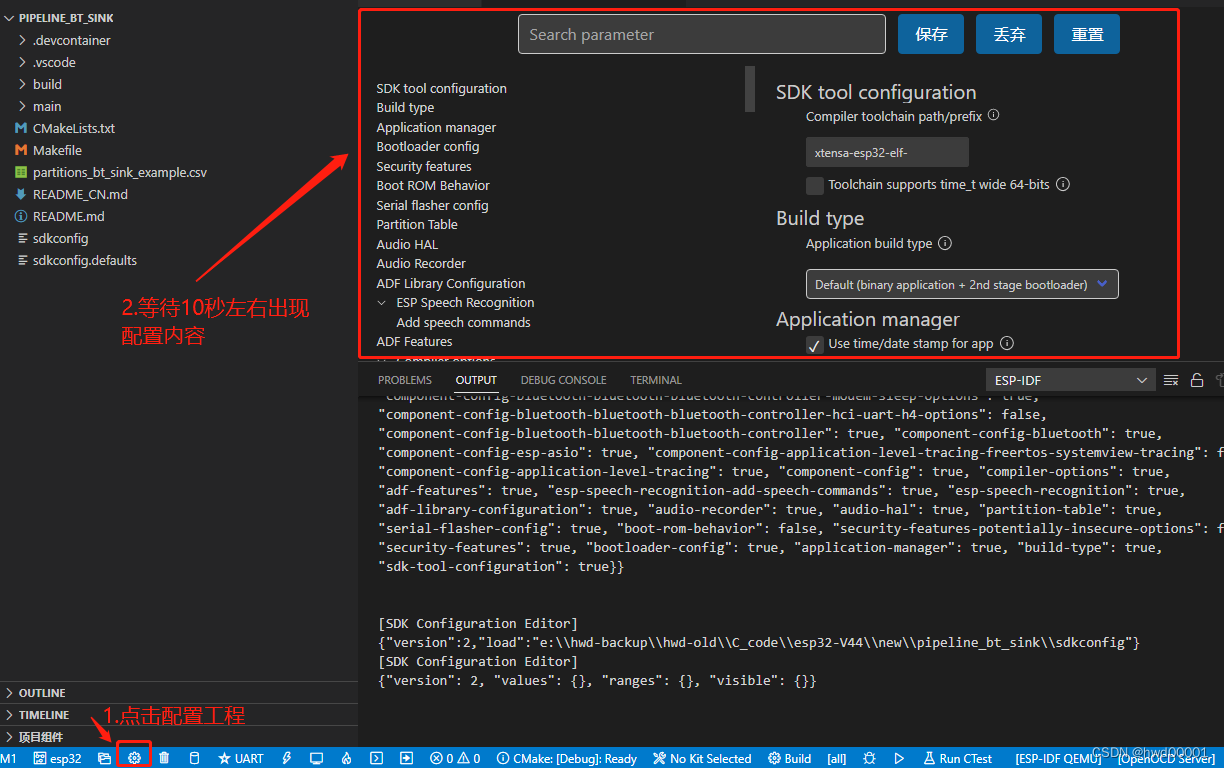Click ESP-IDF QEMU status item
1224x768 pixels.
click(x=1058, y=758)
